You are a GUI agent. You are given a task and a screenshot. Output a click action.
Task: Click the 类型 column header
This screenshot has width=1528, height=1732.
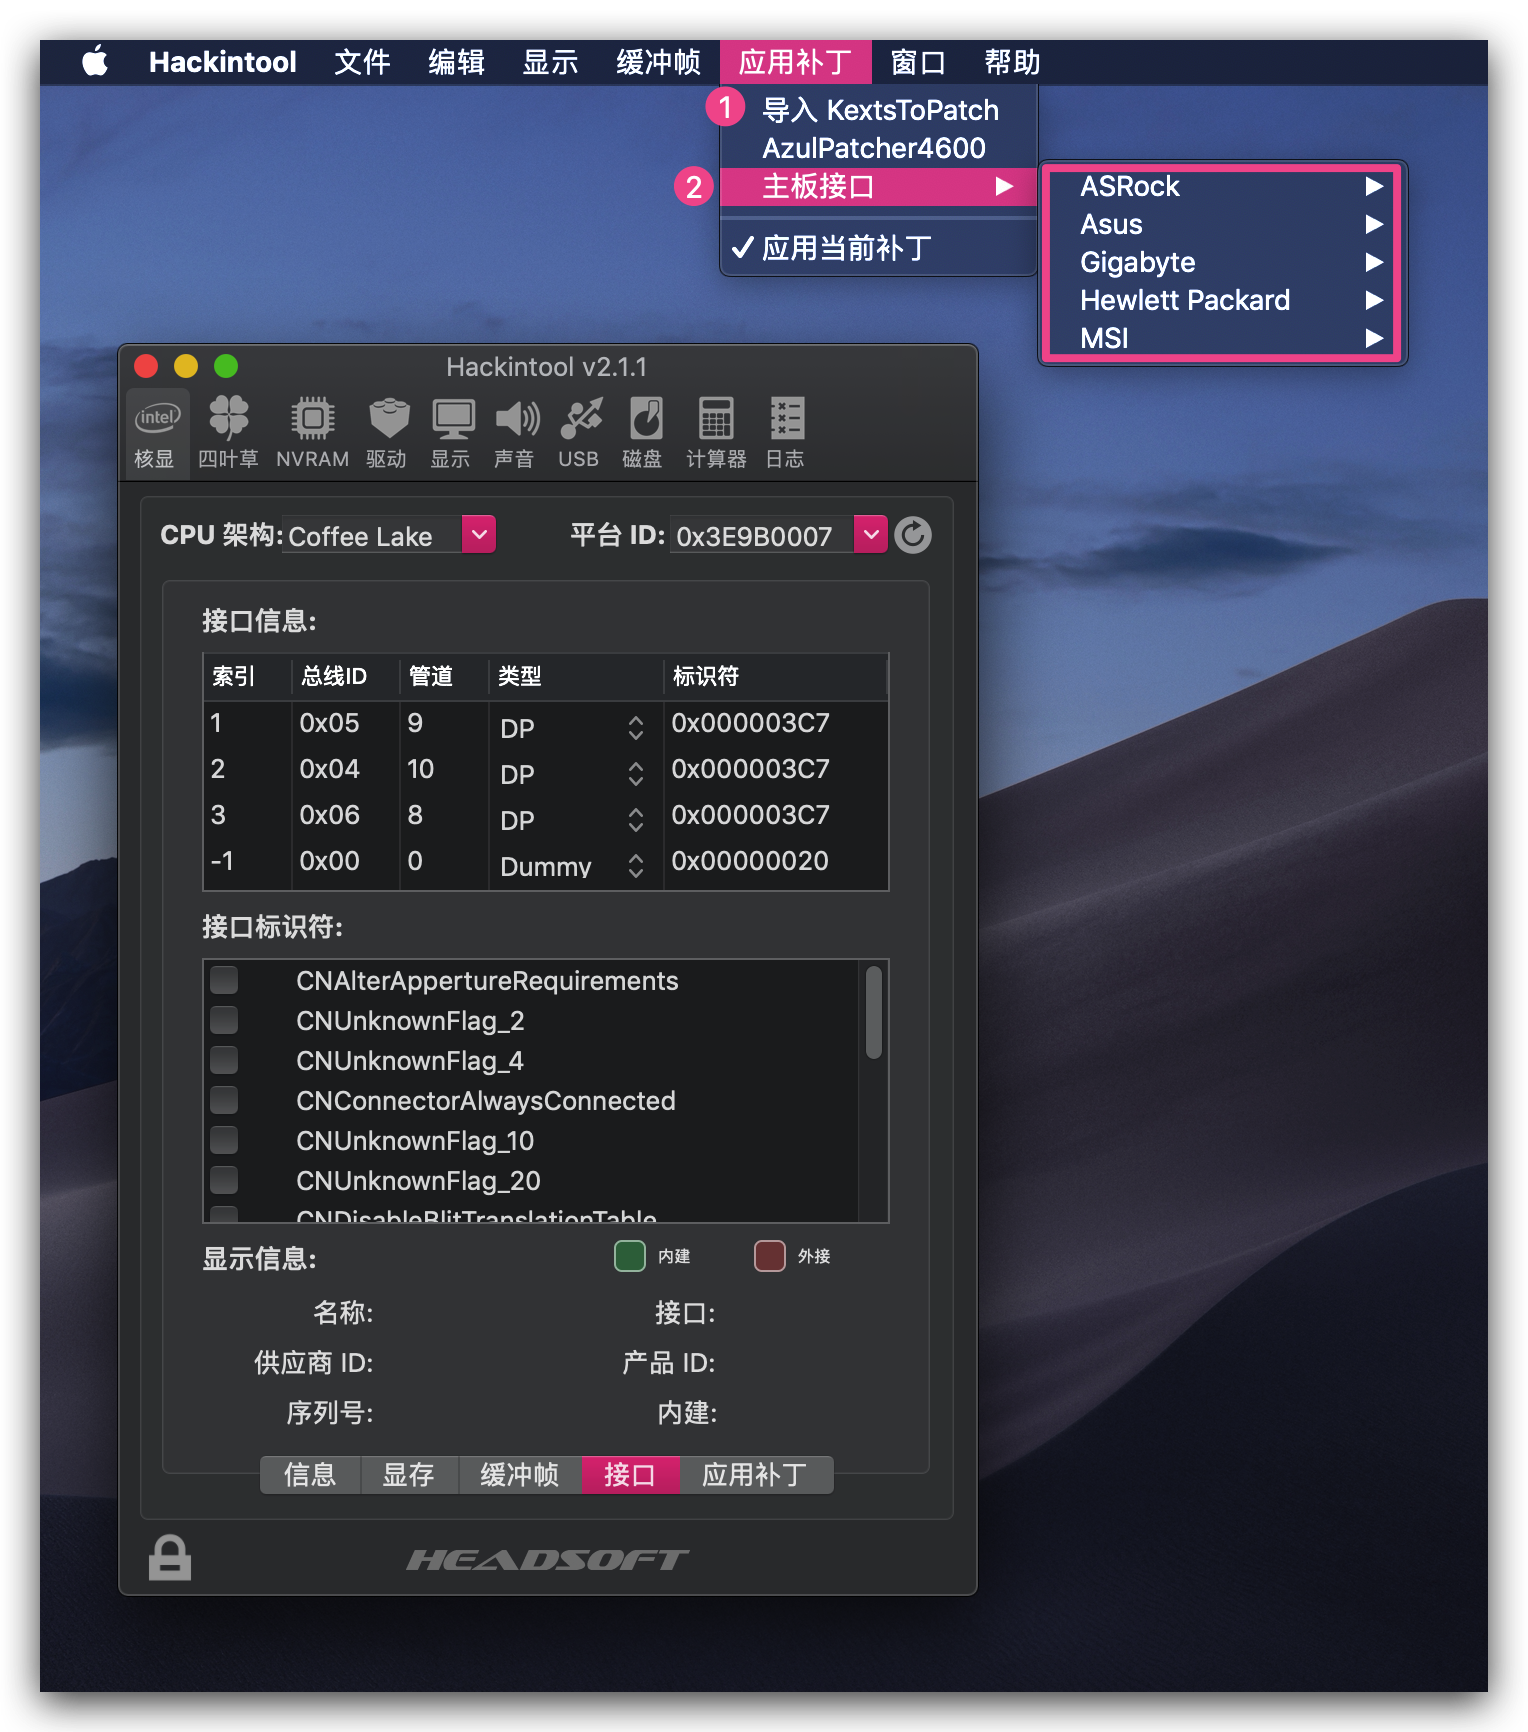pyautogui.click(x=576, y=676)
